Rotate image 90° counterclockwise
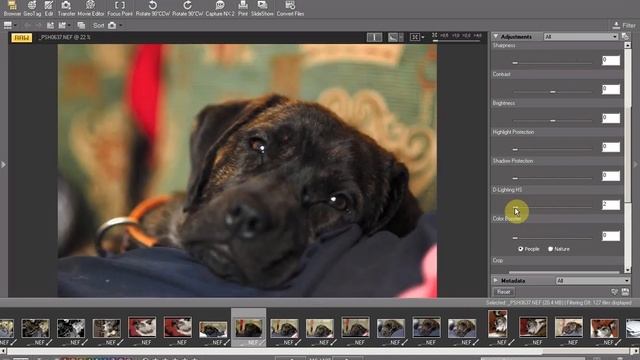640x360 pixels. tap(152, 8)
